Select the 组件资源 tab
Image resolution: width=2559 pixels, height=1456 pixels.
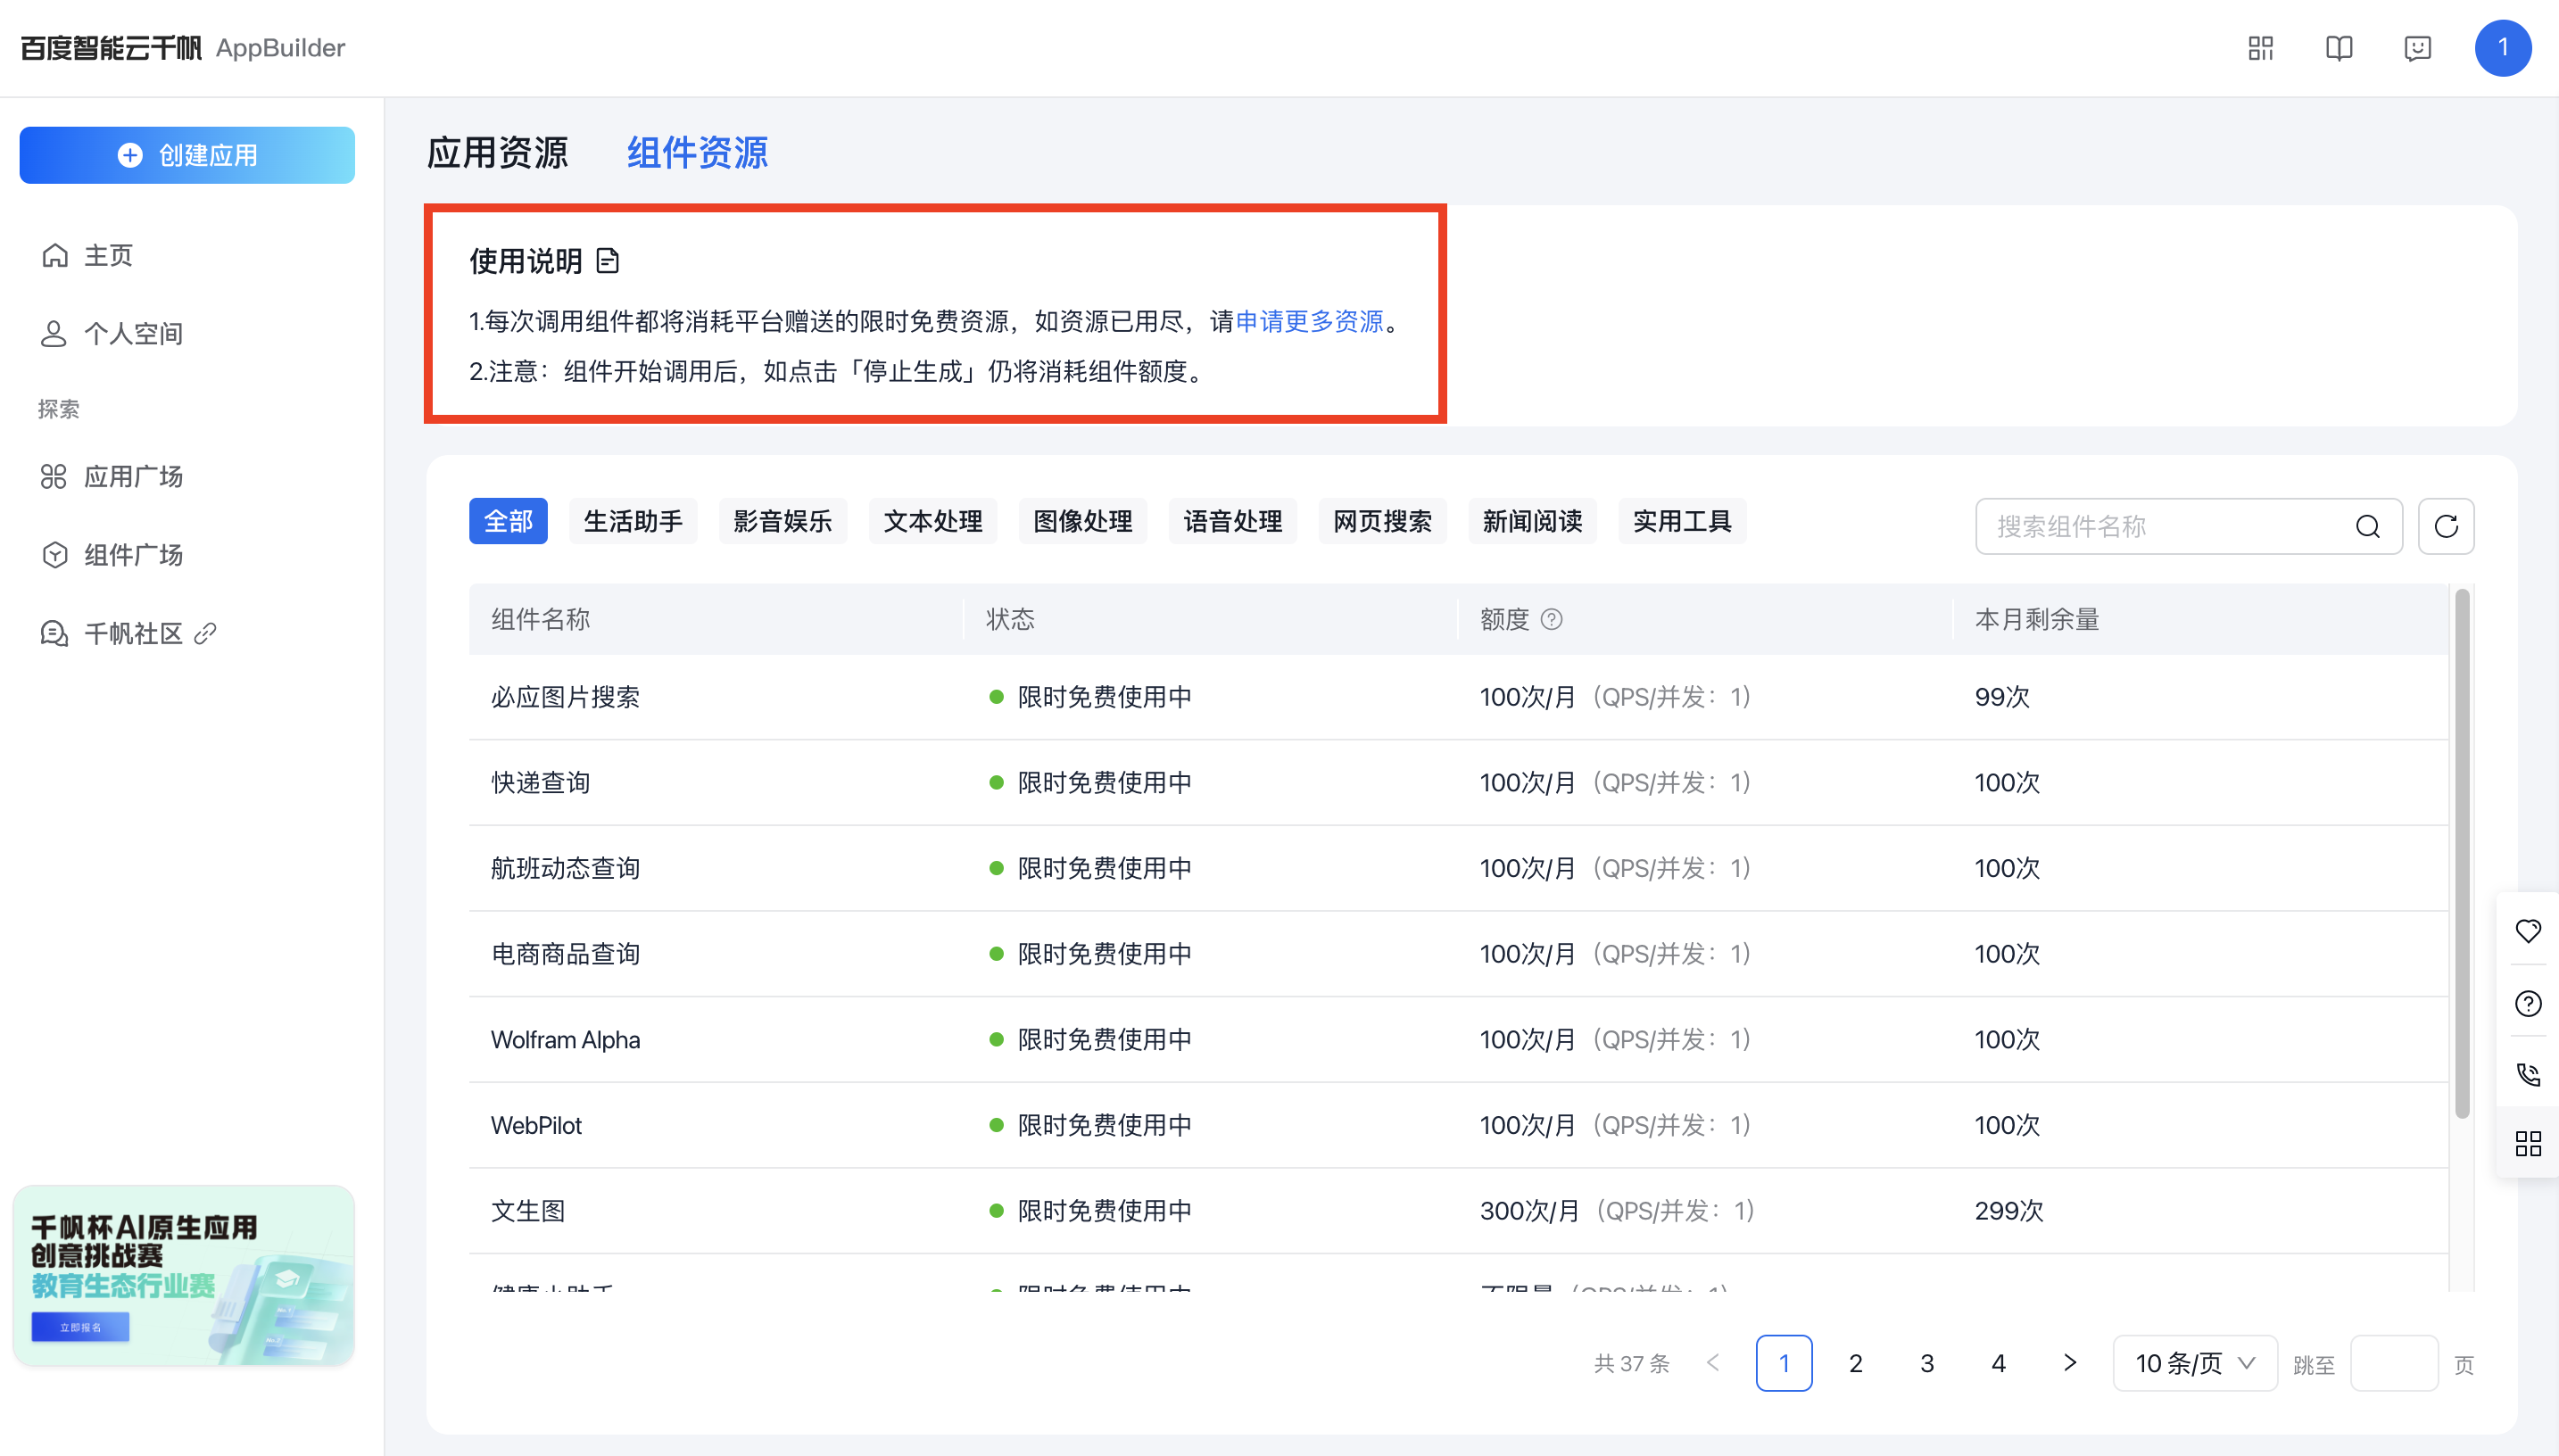click(x=697, y=152)
